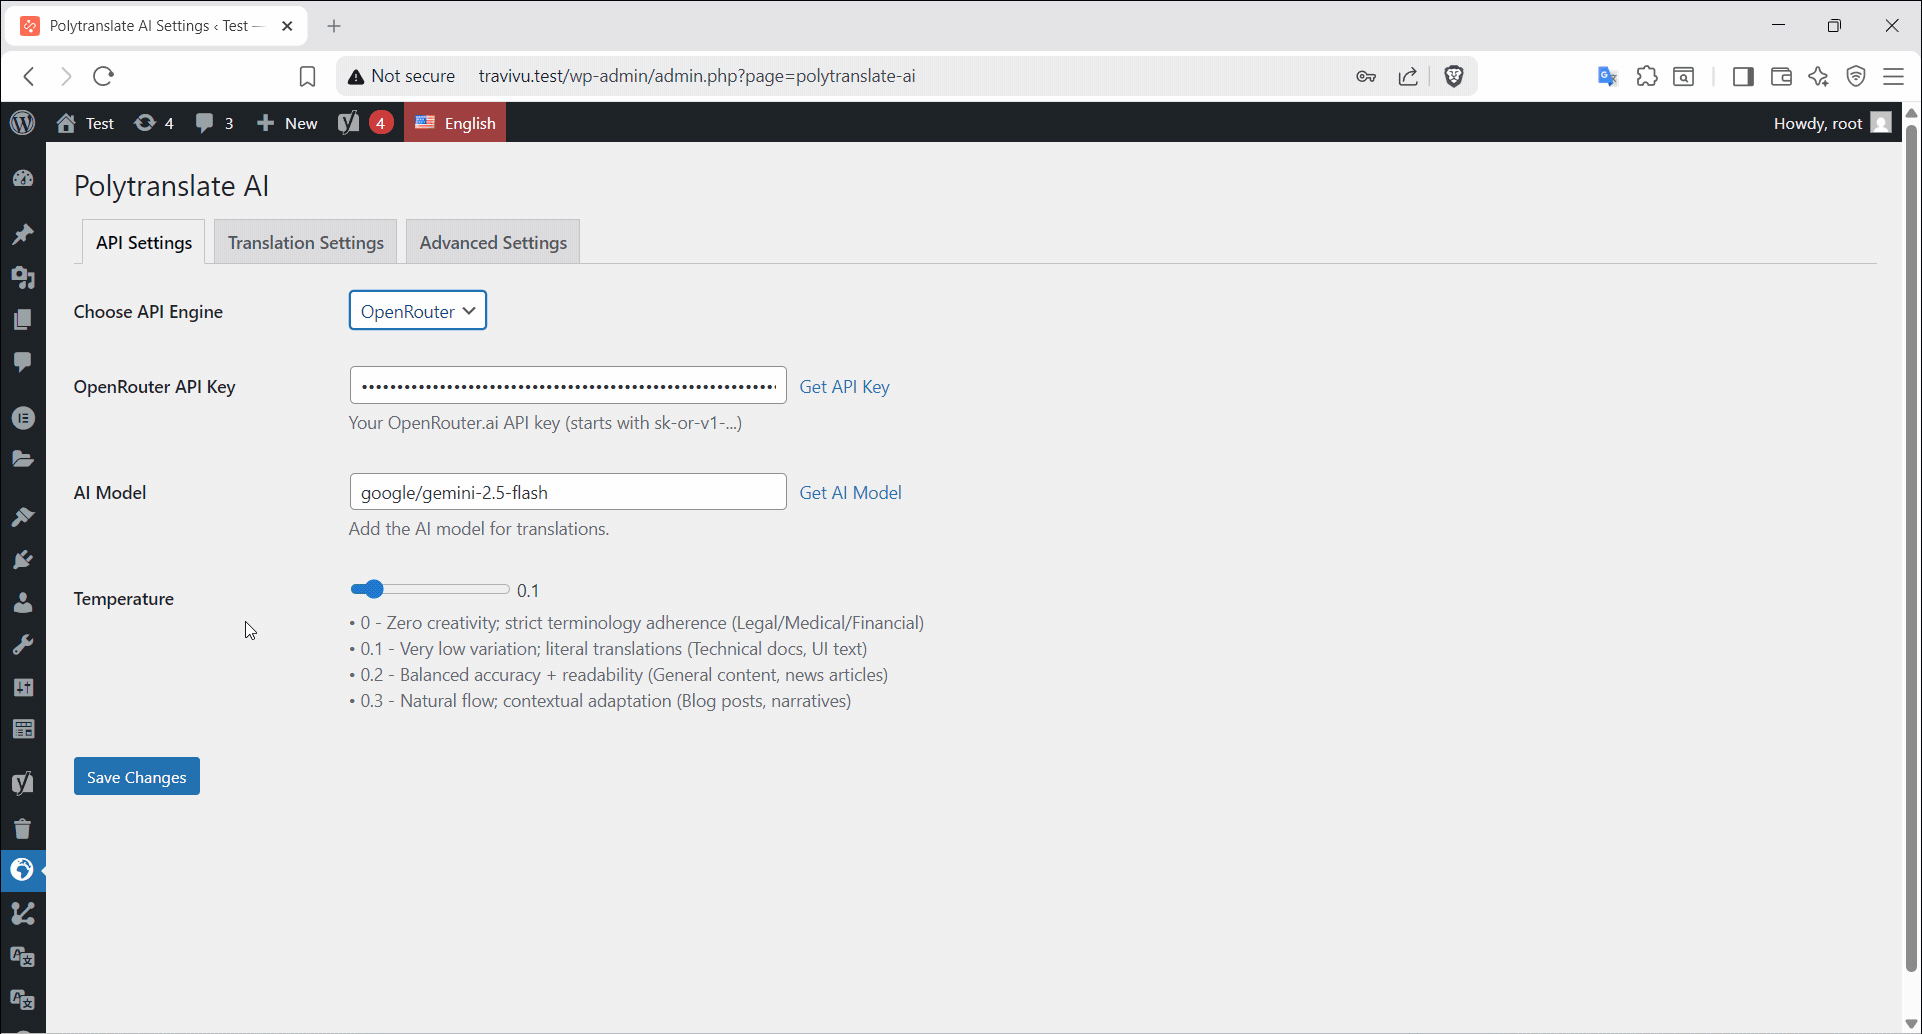Screen dimensions: 1922x1034
Task: Follow the Get AI Model link
Action: pyautogui.click(x=850, y=493)
